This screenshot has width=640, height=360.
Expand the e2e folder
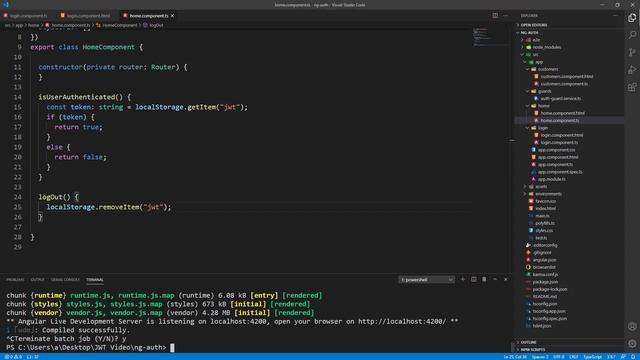pos(536,40)
